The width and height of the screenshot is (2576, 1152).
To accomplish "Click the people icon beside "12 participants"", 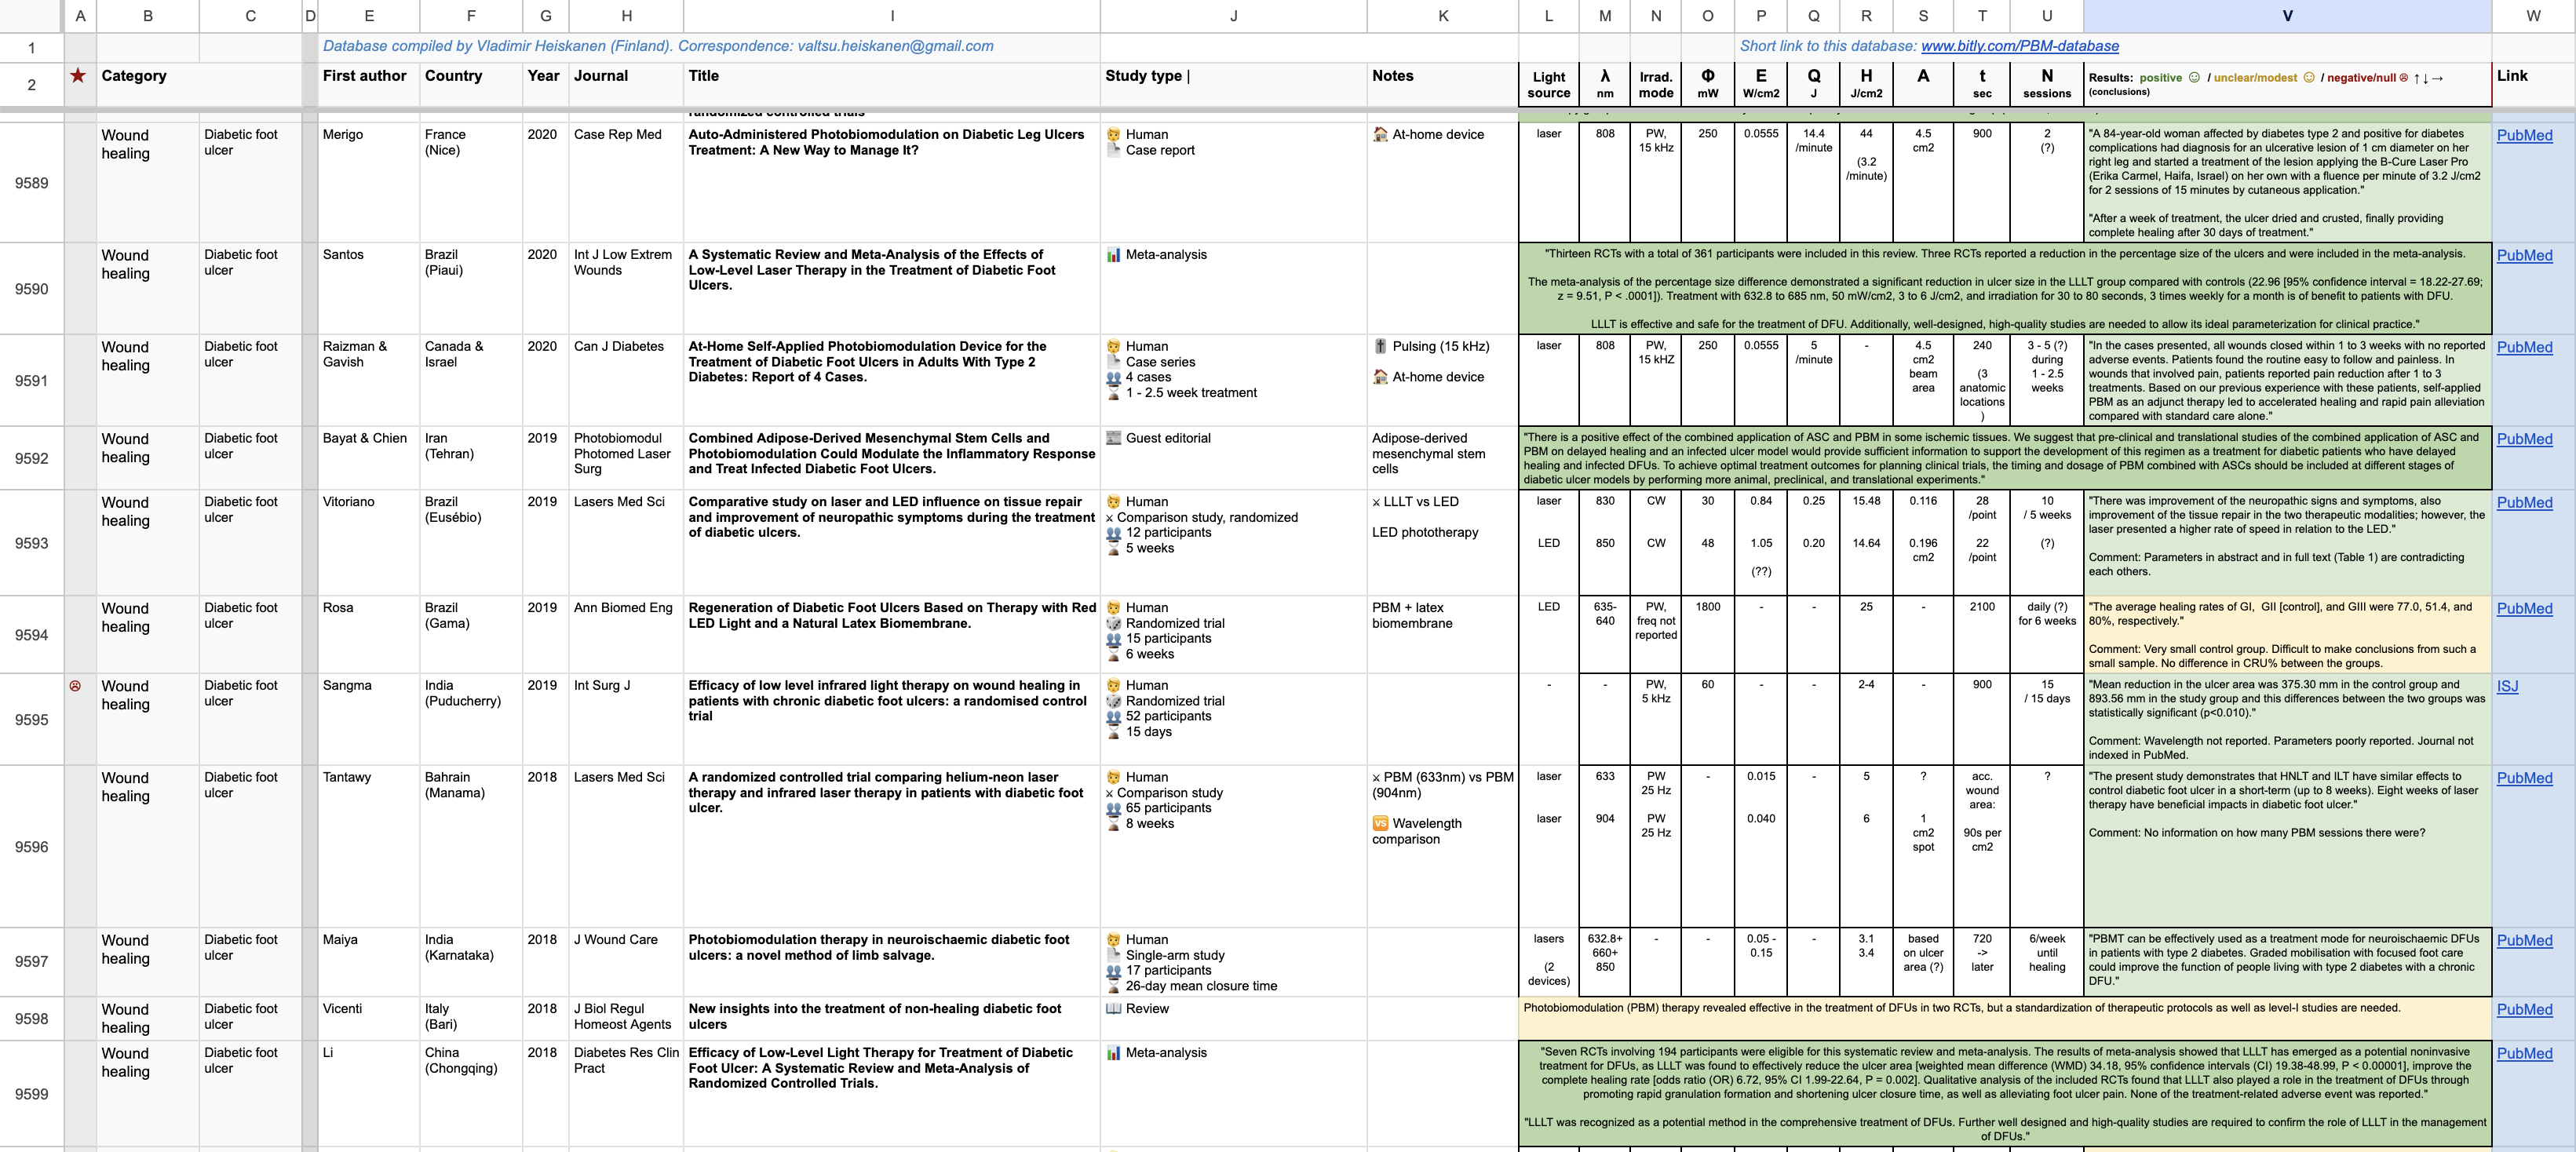I will click(1113, 533).
